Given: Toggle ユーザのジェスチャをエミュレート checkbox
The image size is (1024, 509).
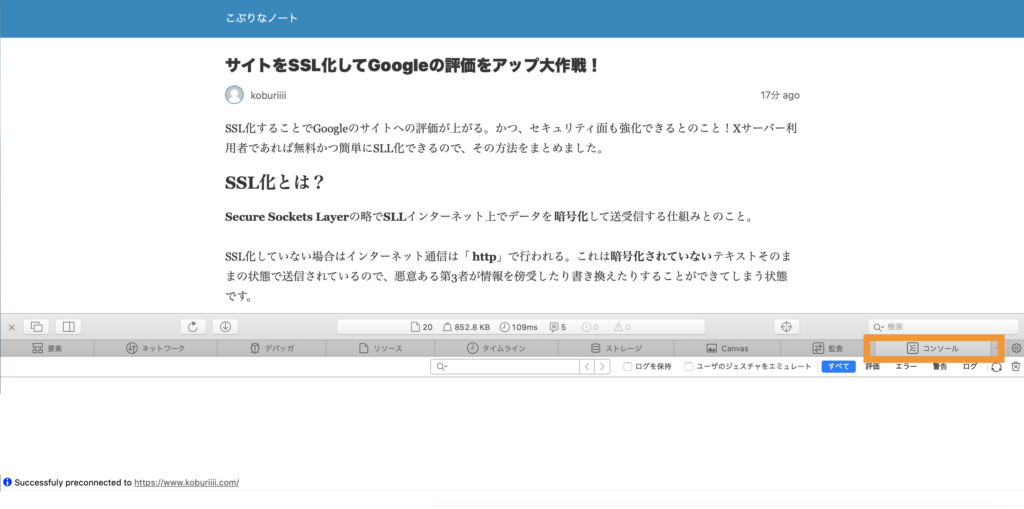Looking at the screenshot, I should 689,367.
